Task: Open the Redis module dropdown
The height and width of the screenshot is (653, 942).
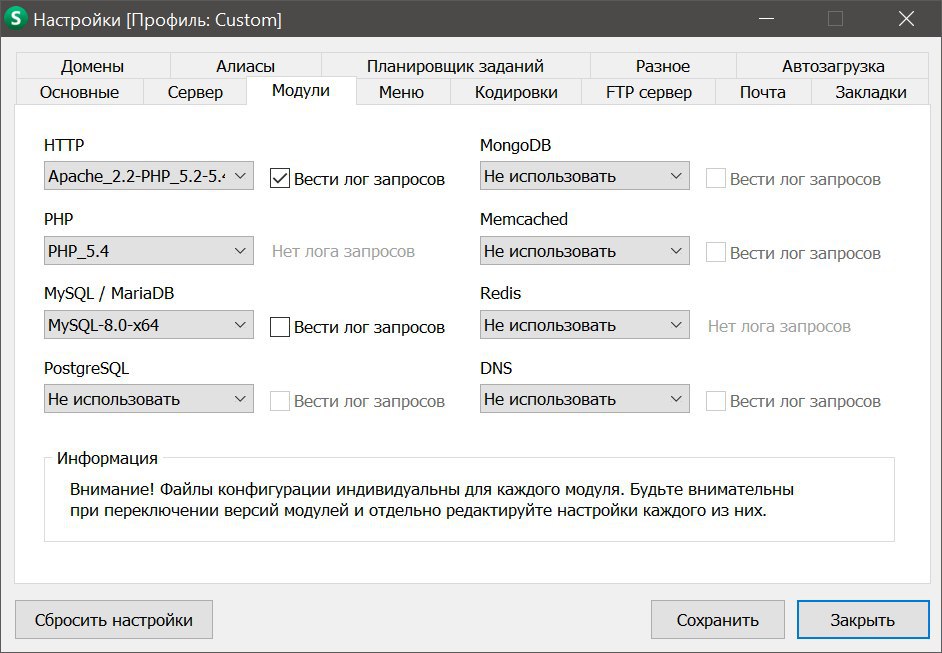Action: 585,325
